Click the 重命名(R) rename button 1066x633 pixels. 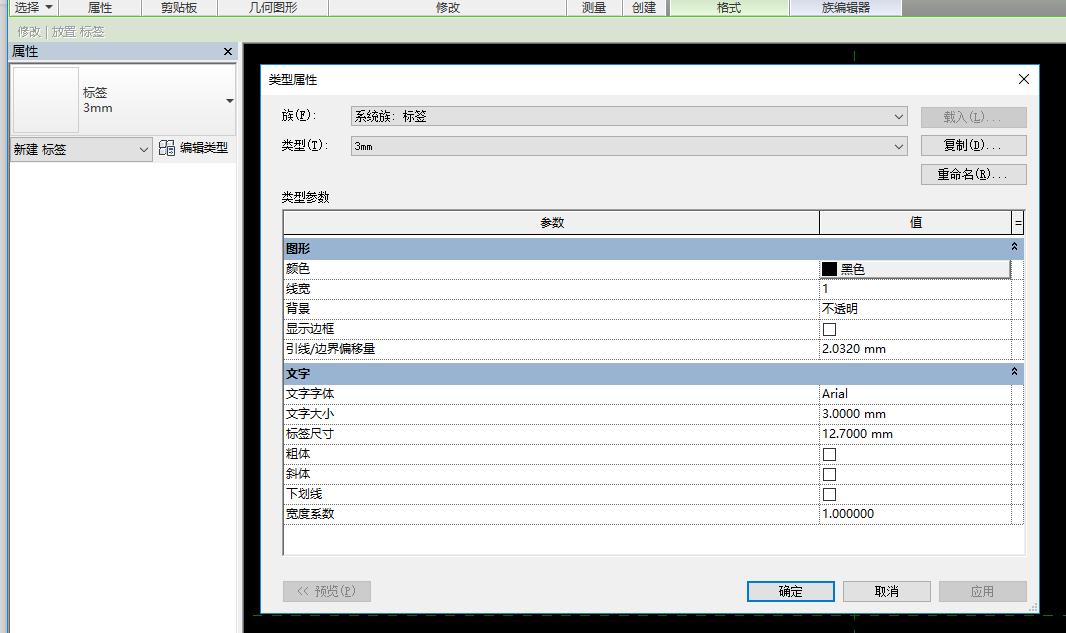[x=974, y=175]
